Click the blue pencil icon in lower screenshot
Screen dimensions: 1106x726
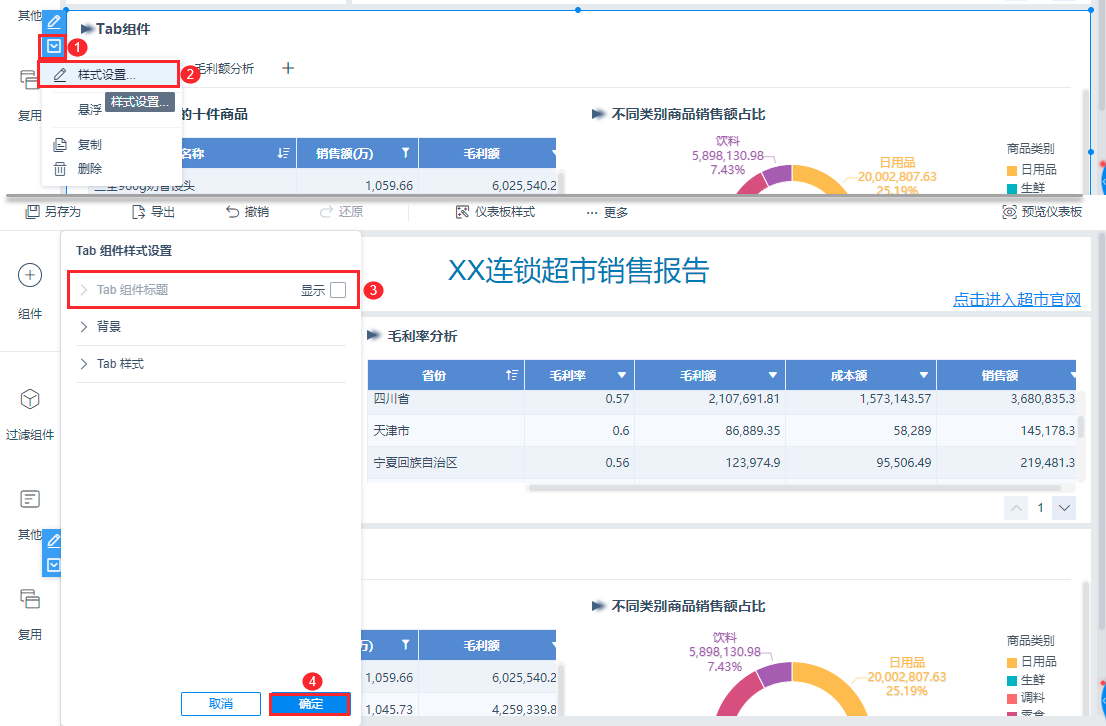pos(54,540)
